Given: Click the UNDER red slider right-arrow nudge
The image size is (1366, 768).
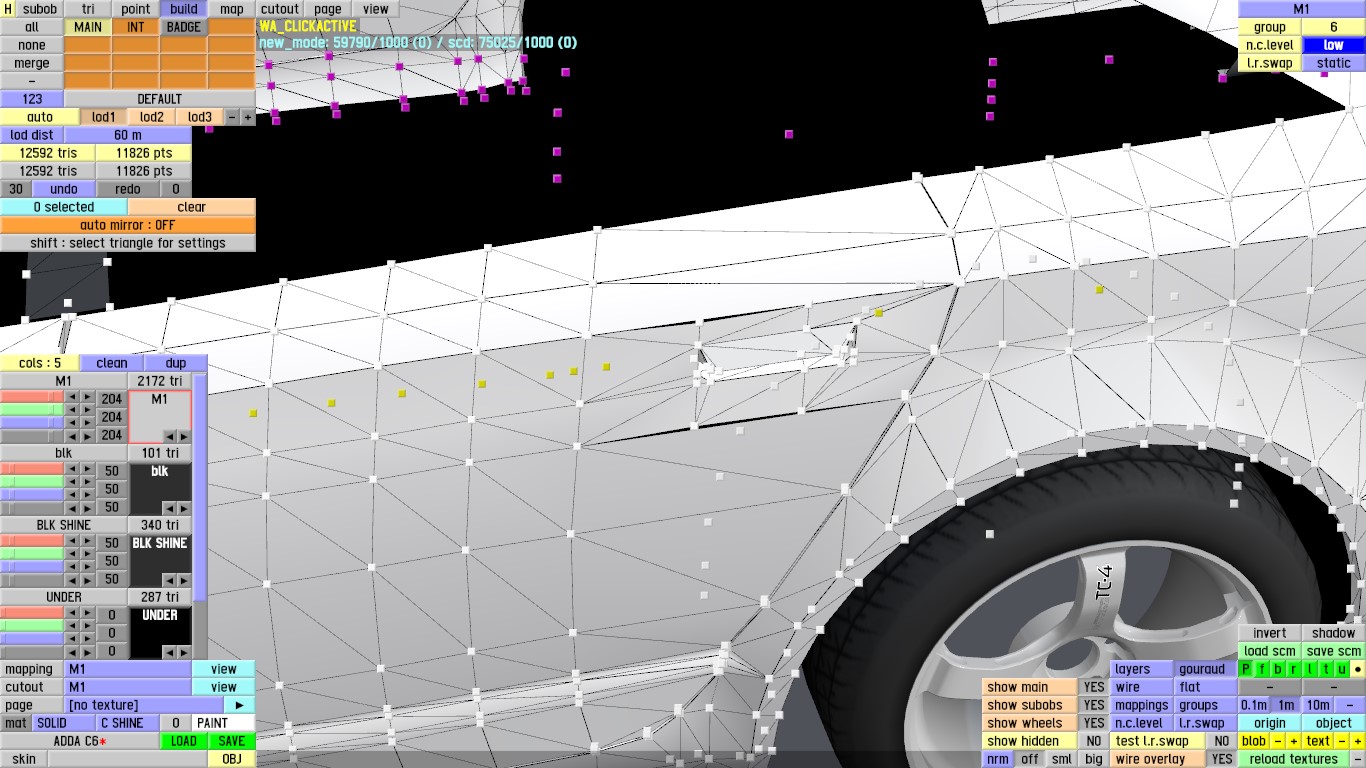Looking at the screenshot, I should [88, 615].
